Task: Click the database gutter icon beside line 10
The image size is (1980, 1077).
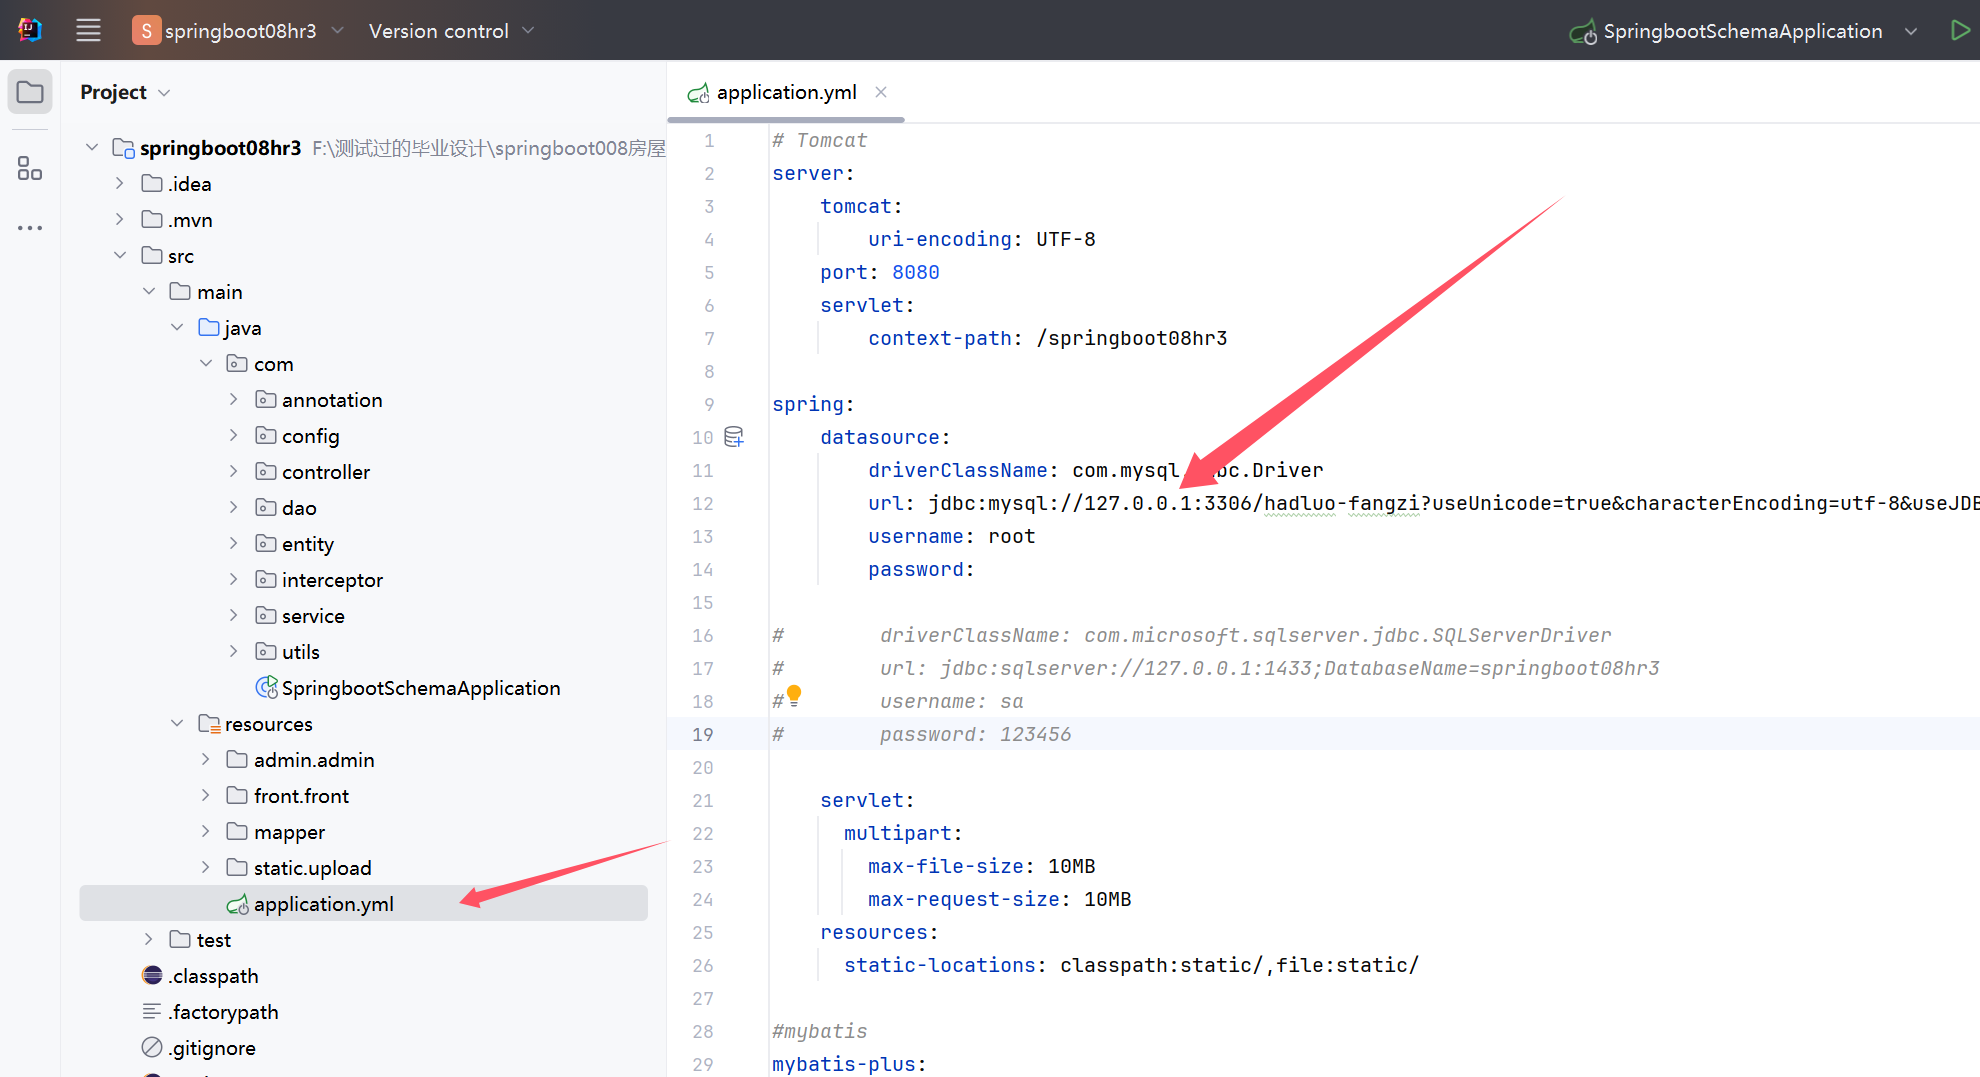Action: pos(734,436)
